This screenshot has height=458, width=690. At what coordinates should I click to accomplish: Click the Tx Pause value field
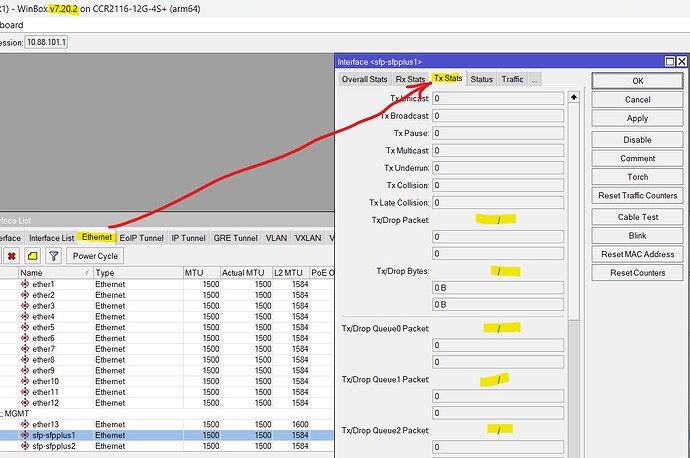click(x=498, y=133)
